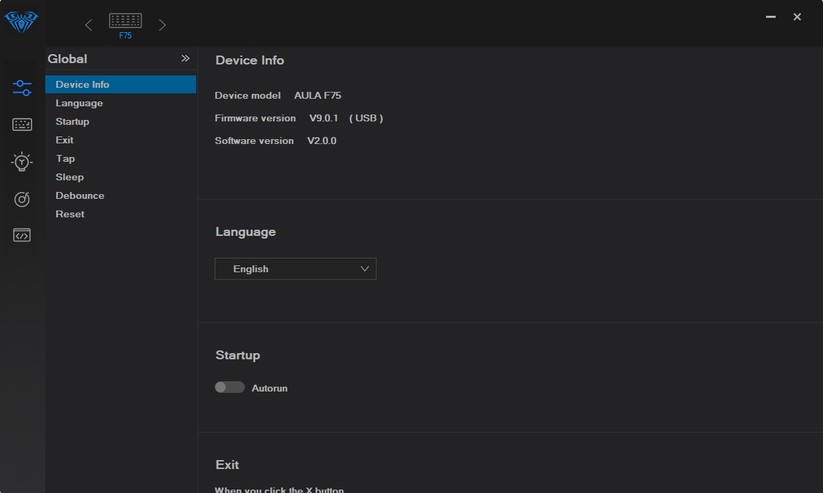Enable the Autorun toggle

click(x=230, y=387)
